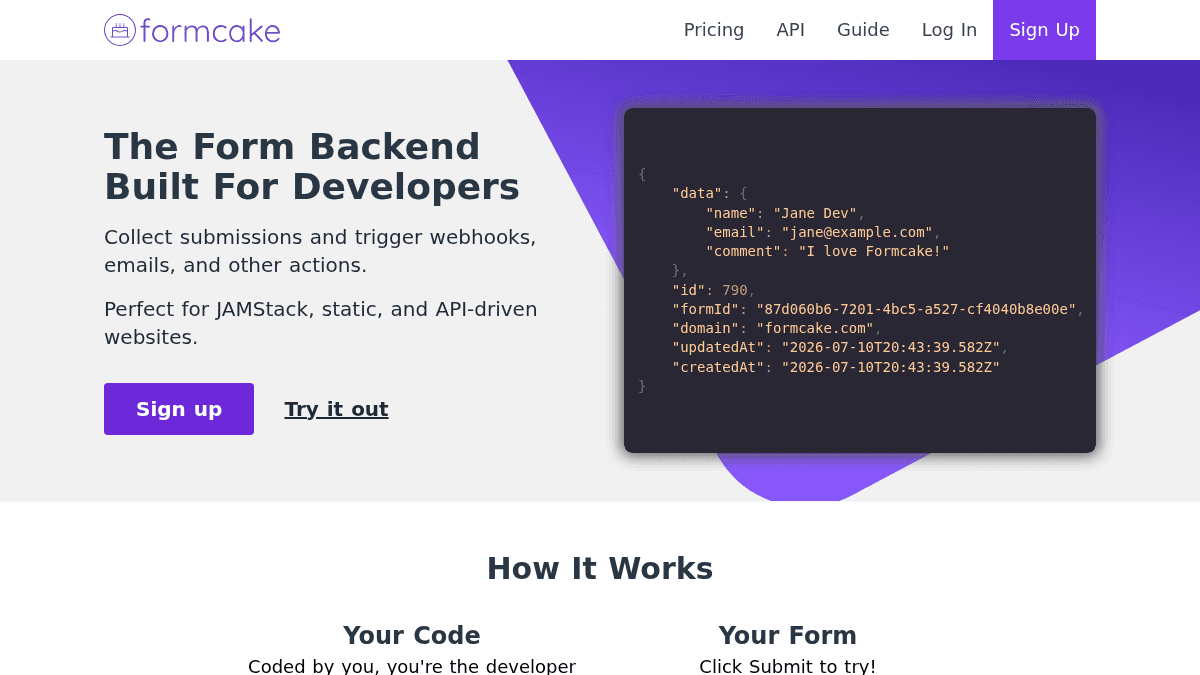
Task: Click the "comment": "I love Formcake!" line
Action: click(827, 251)
